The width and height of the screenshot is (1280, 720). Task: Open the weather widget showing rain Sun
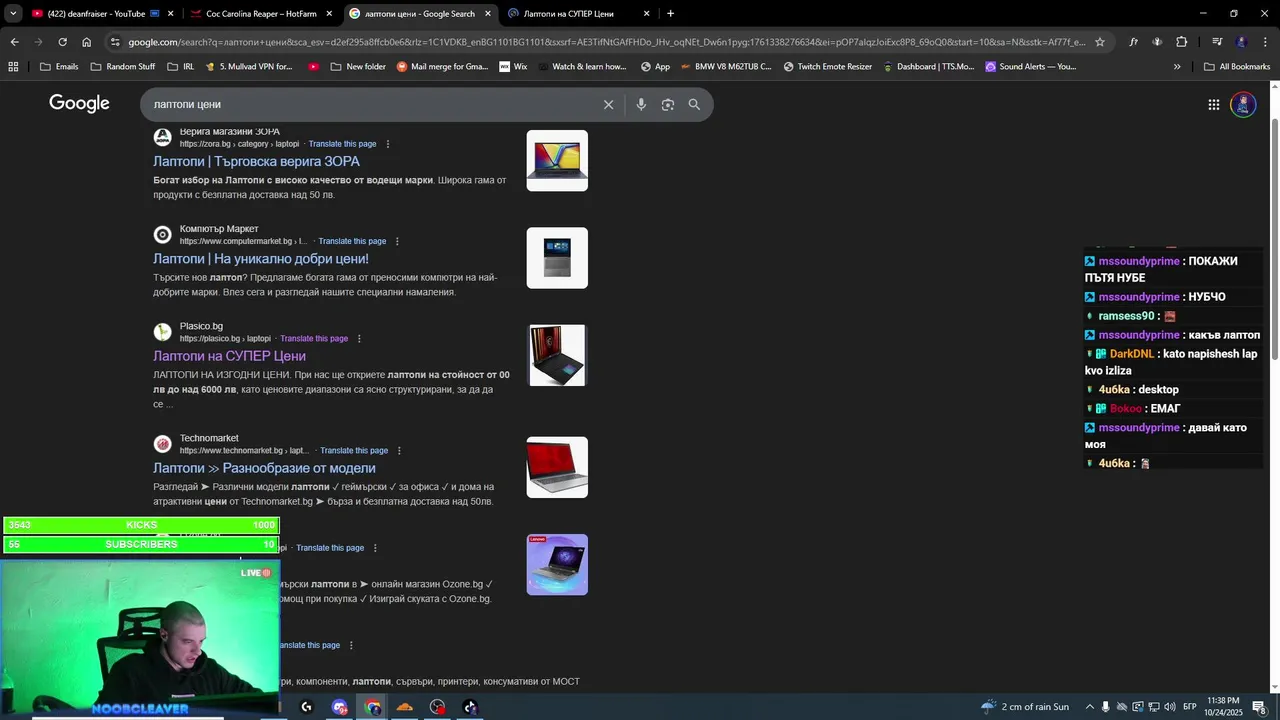coord(1025,707)
